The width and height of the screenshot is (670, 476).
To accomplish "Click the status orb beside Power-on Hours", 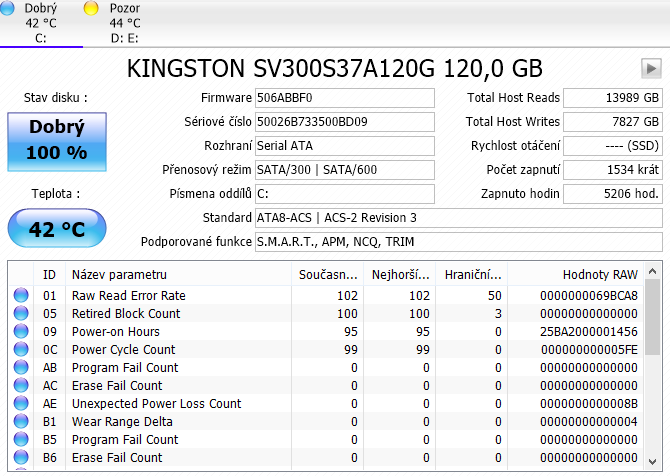I will pos(21,332).
